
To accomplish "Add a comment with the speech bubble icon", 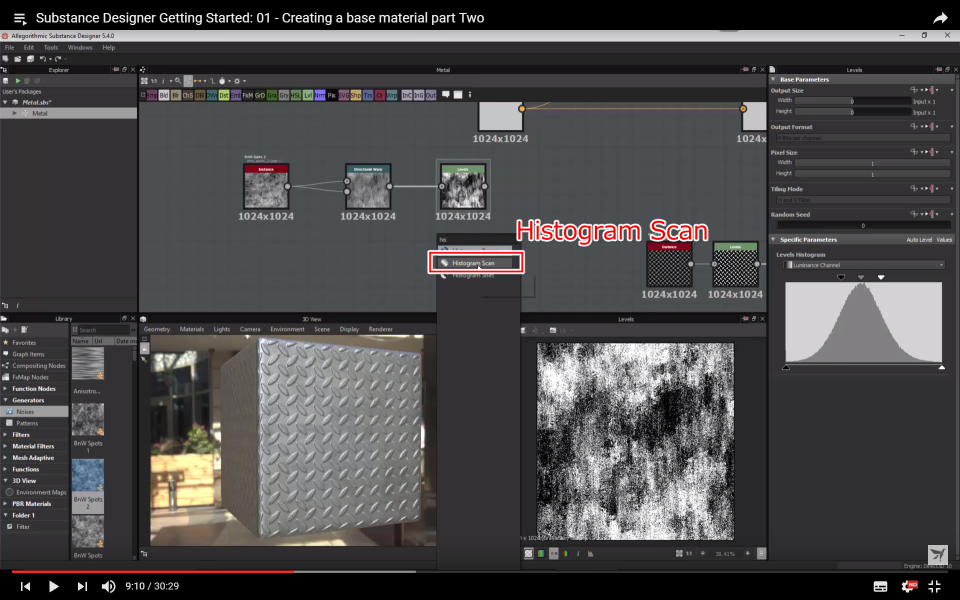I will coord(446,95).
